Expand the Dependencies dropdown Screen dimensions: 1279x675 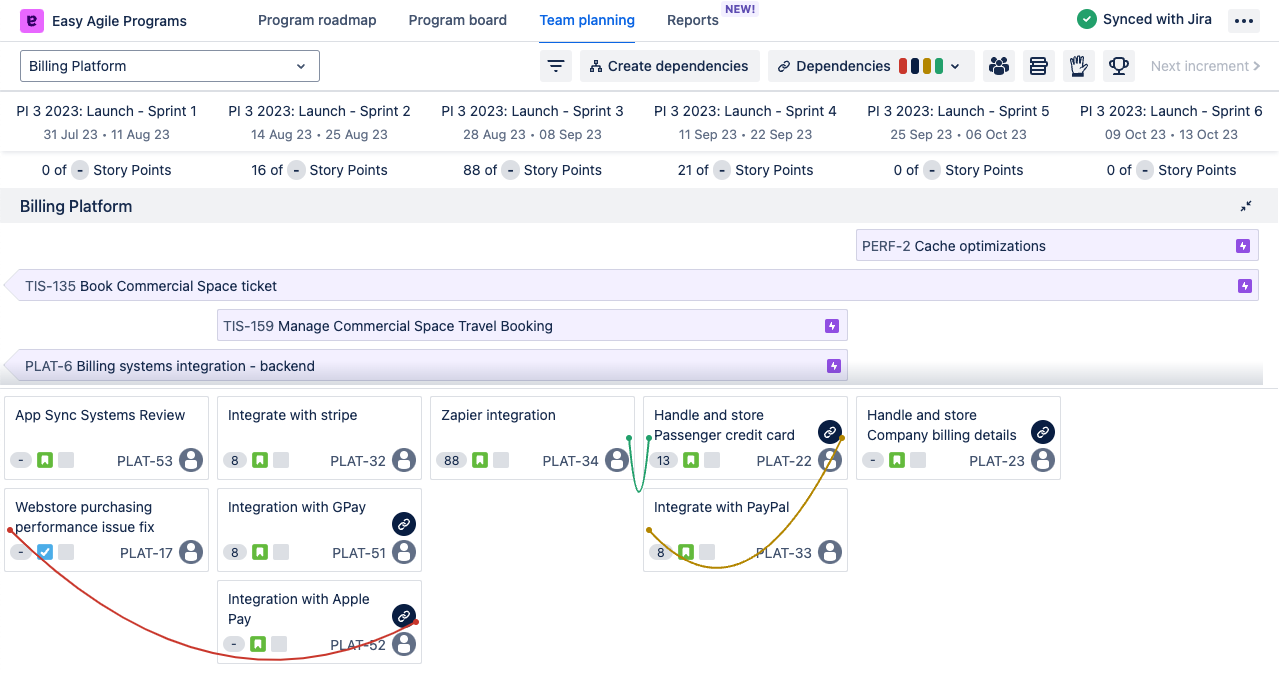[870, 66]
